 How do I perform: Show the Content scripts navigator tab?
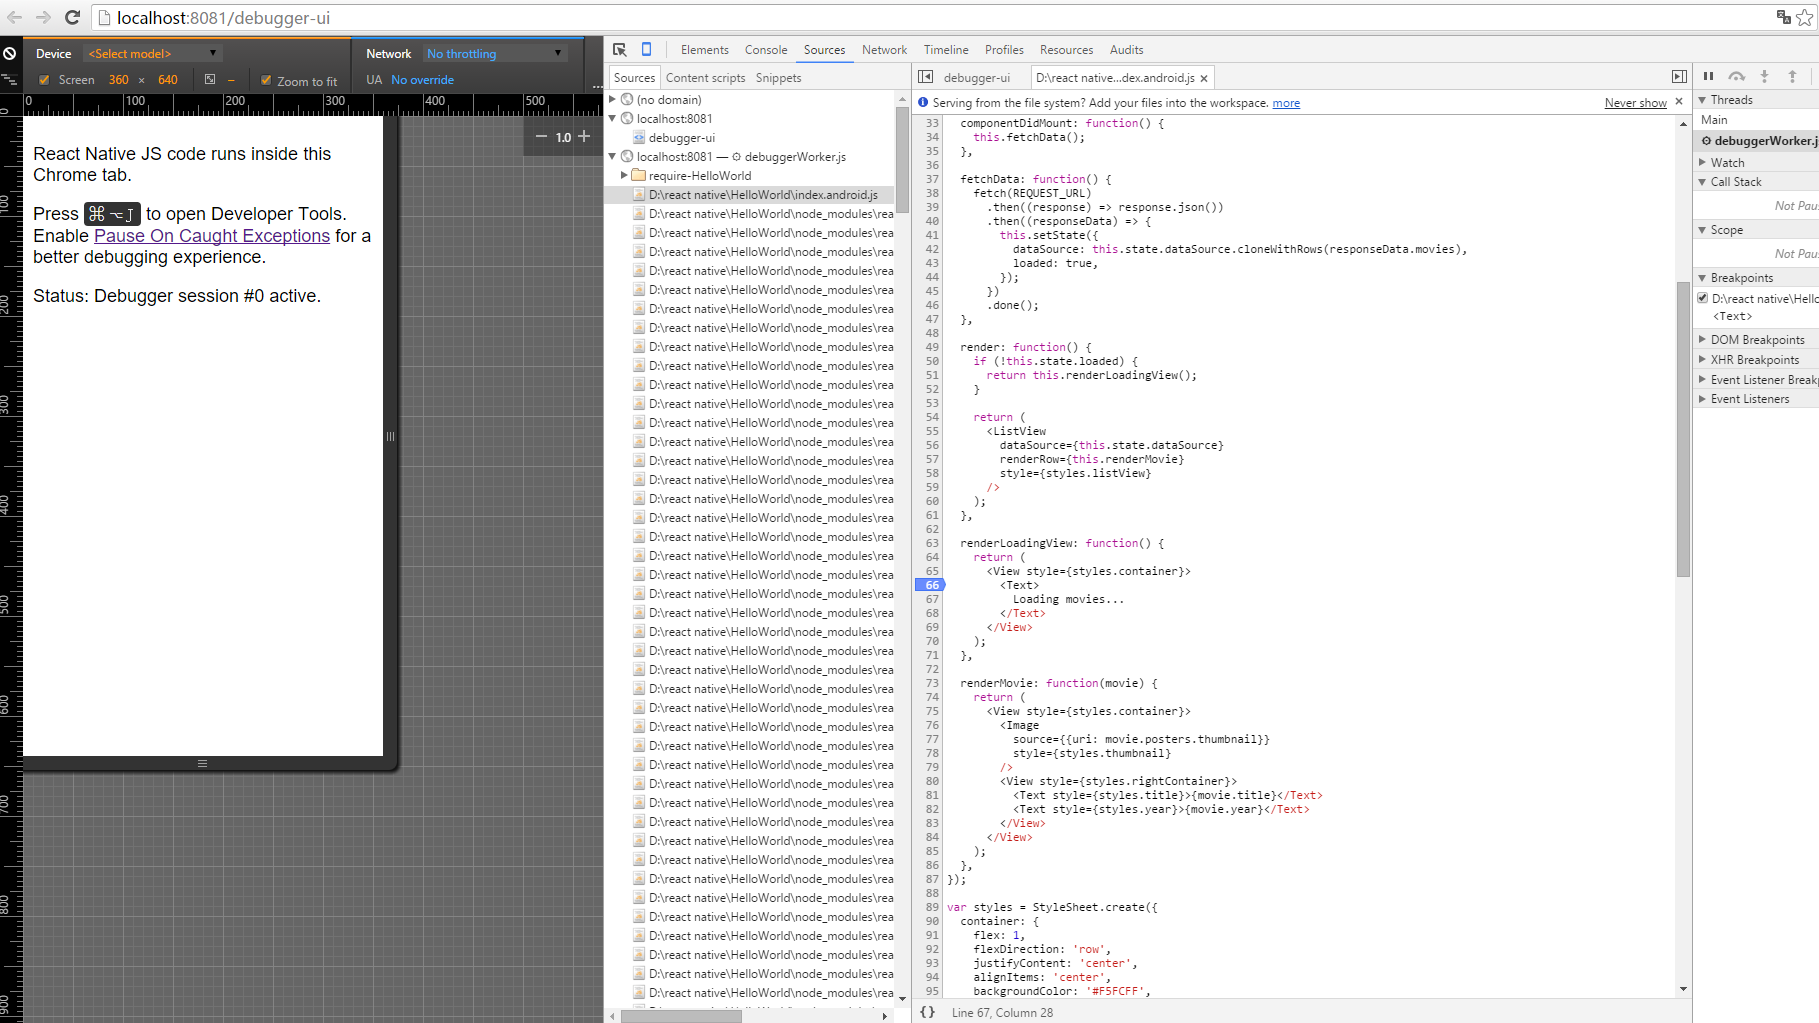[x=705, y=78]
